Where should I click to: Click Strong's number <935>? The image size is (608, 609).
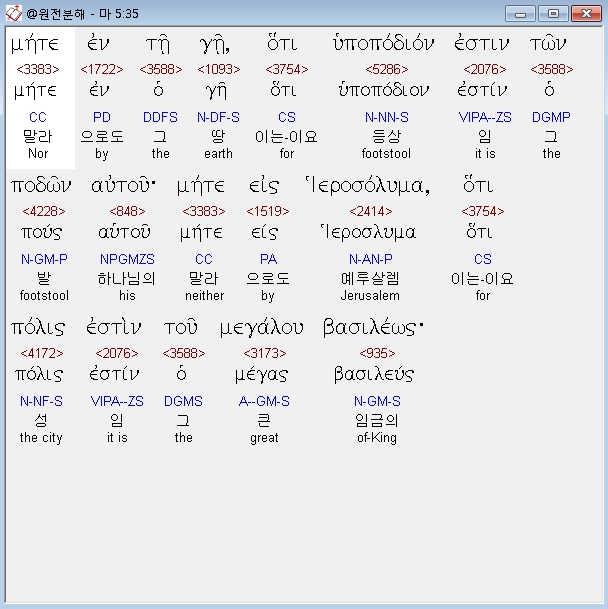[377, 353]
